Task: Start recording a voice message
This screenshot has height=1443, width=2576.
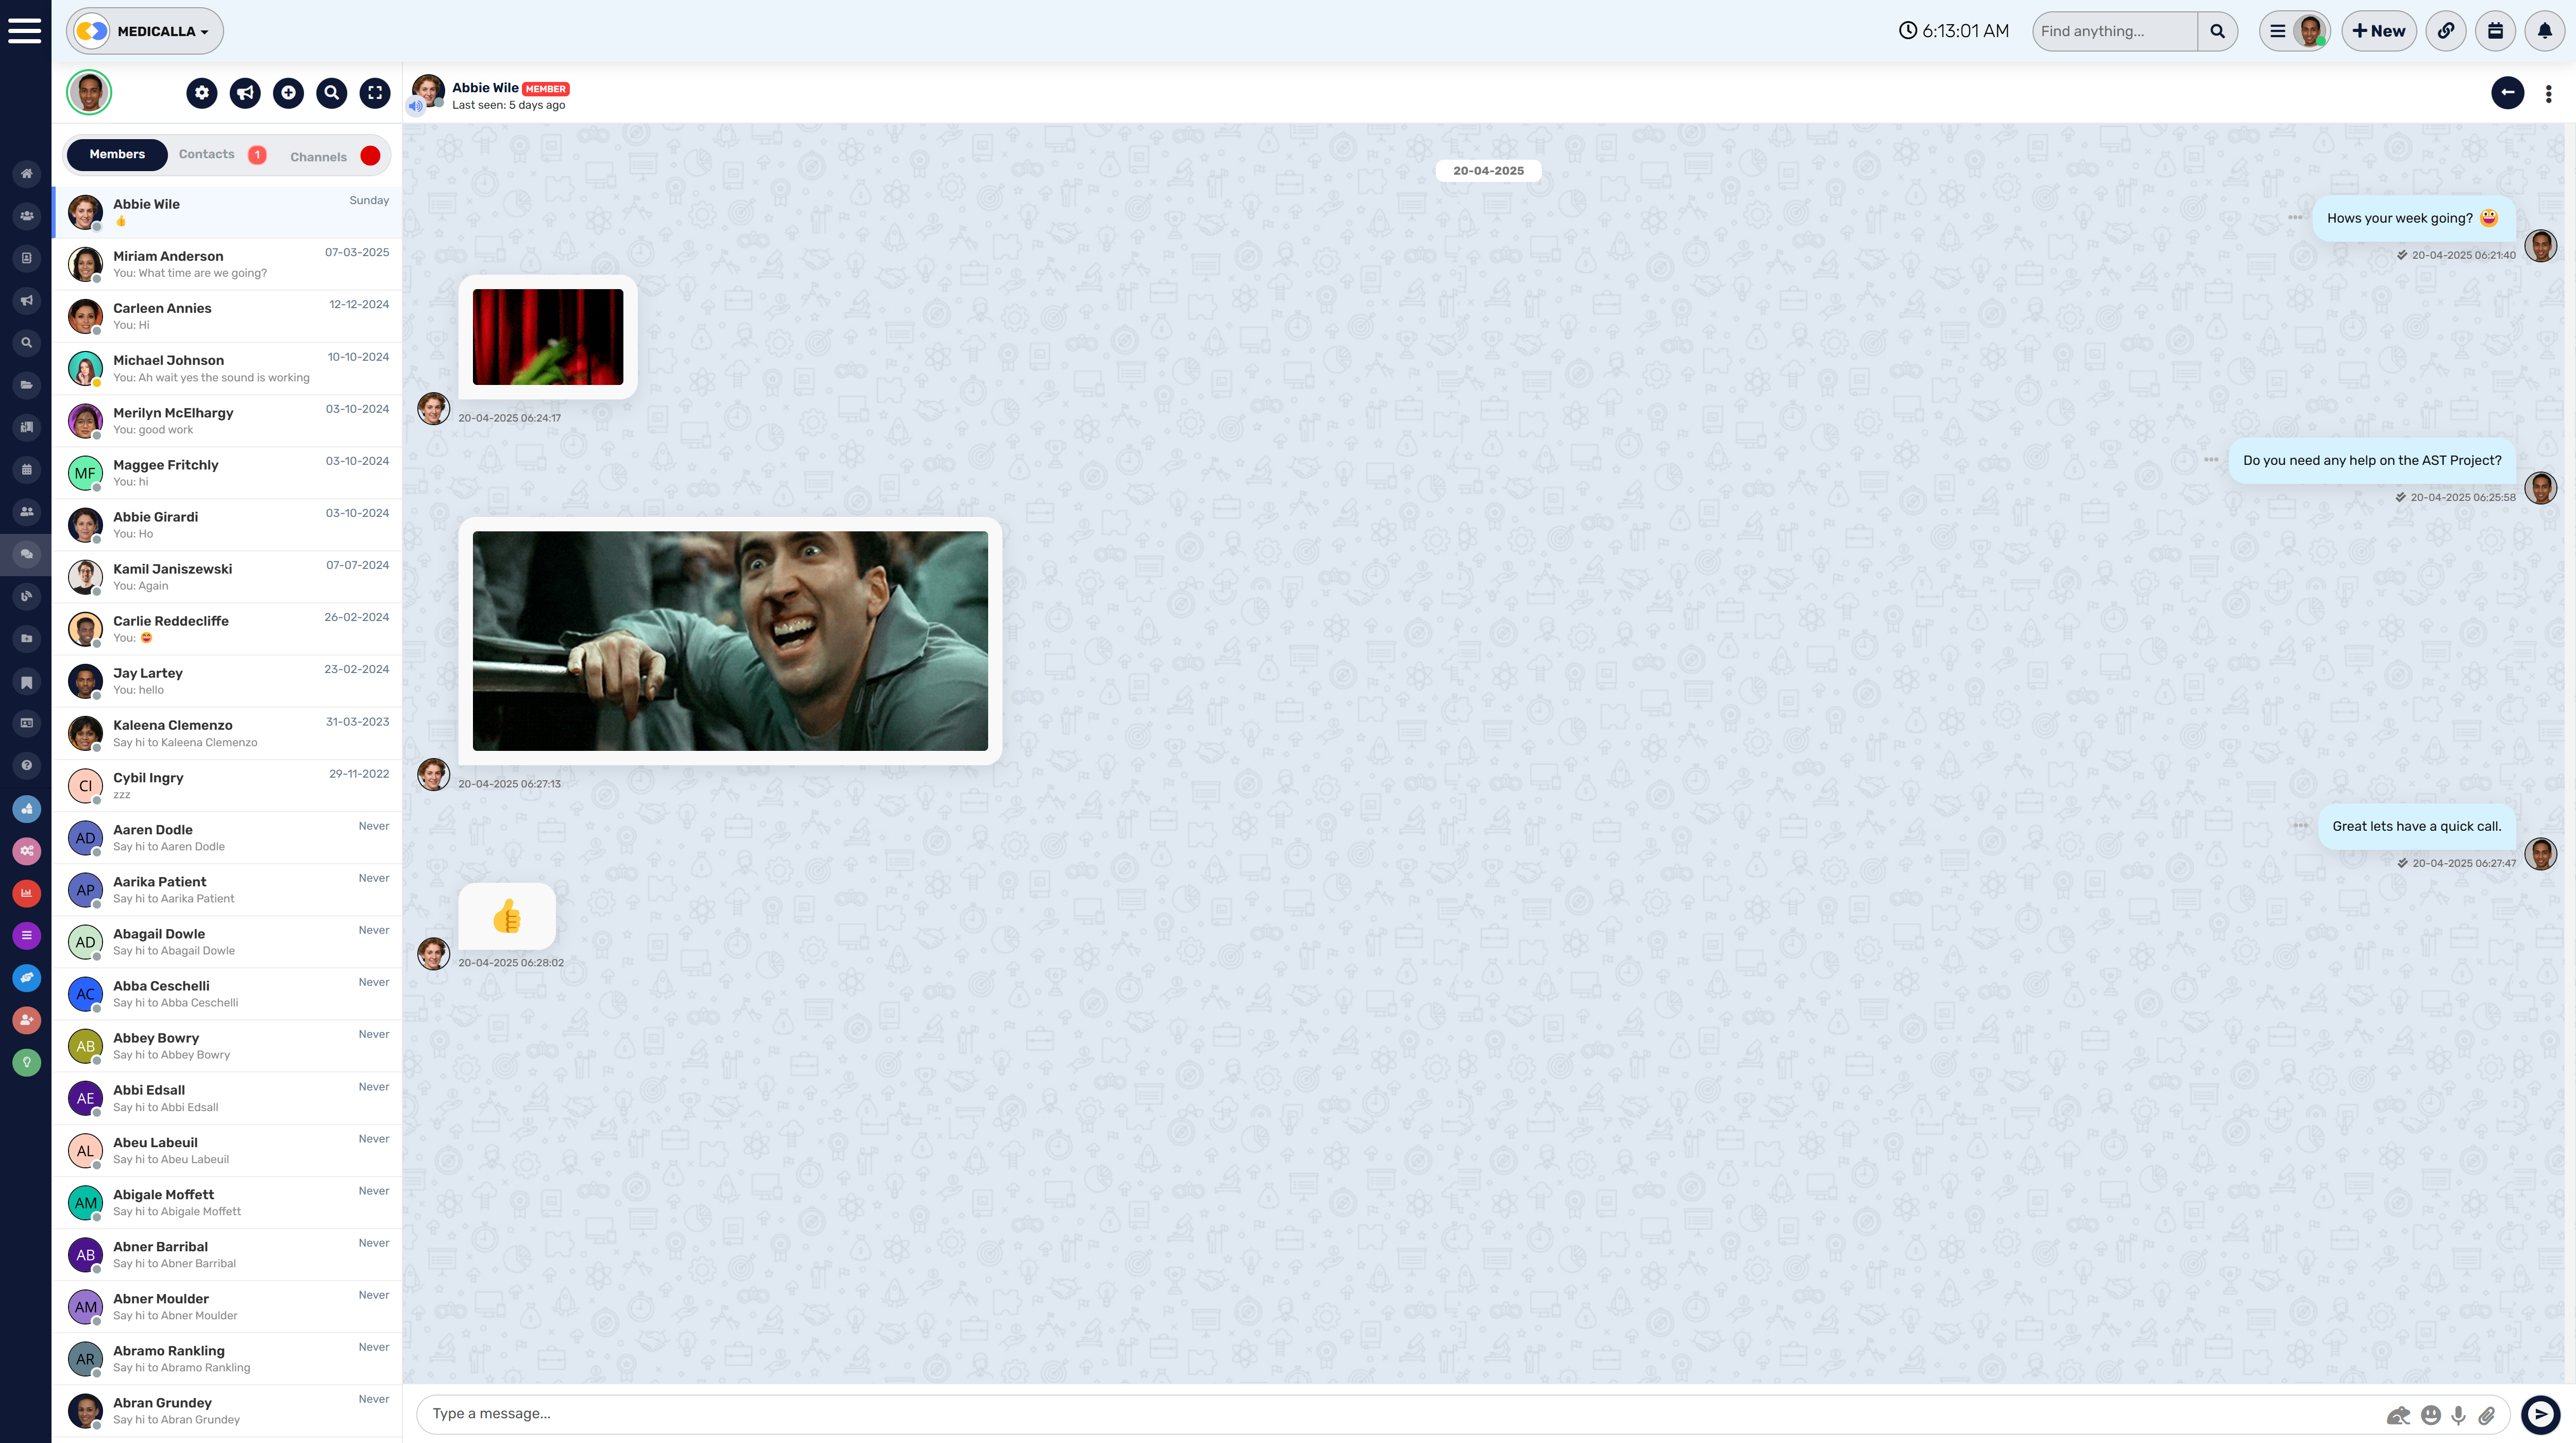Action: 2458,1415
